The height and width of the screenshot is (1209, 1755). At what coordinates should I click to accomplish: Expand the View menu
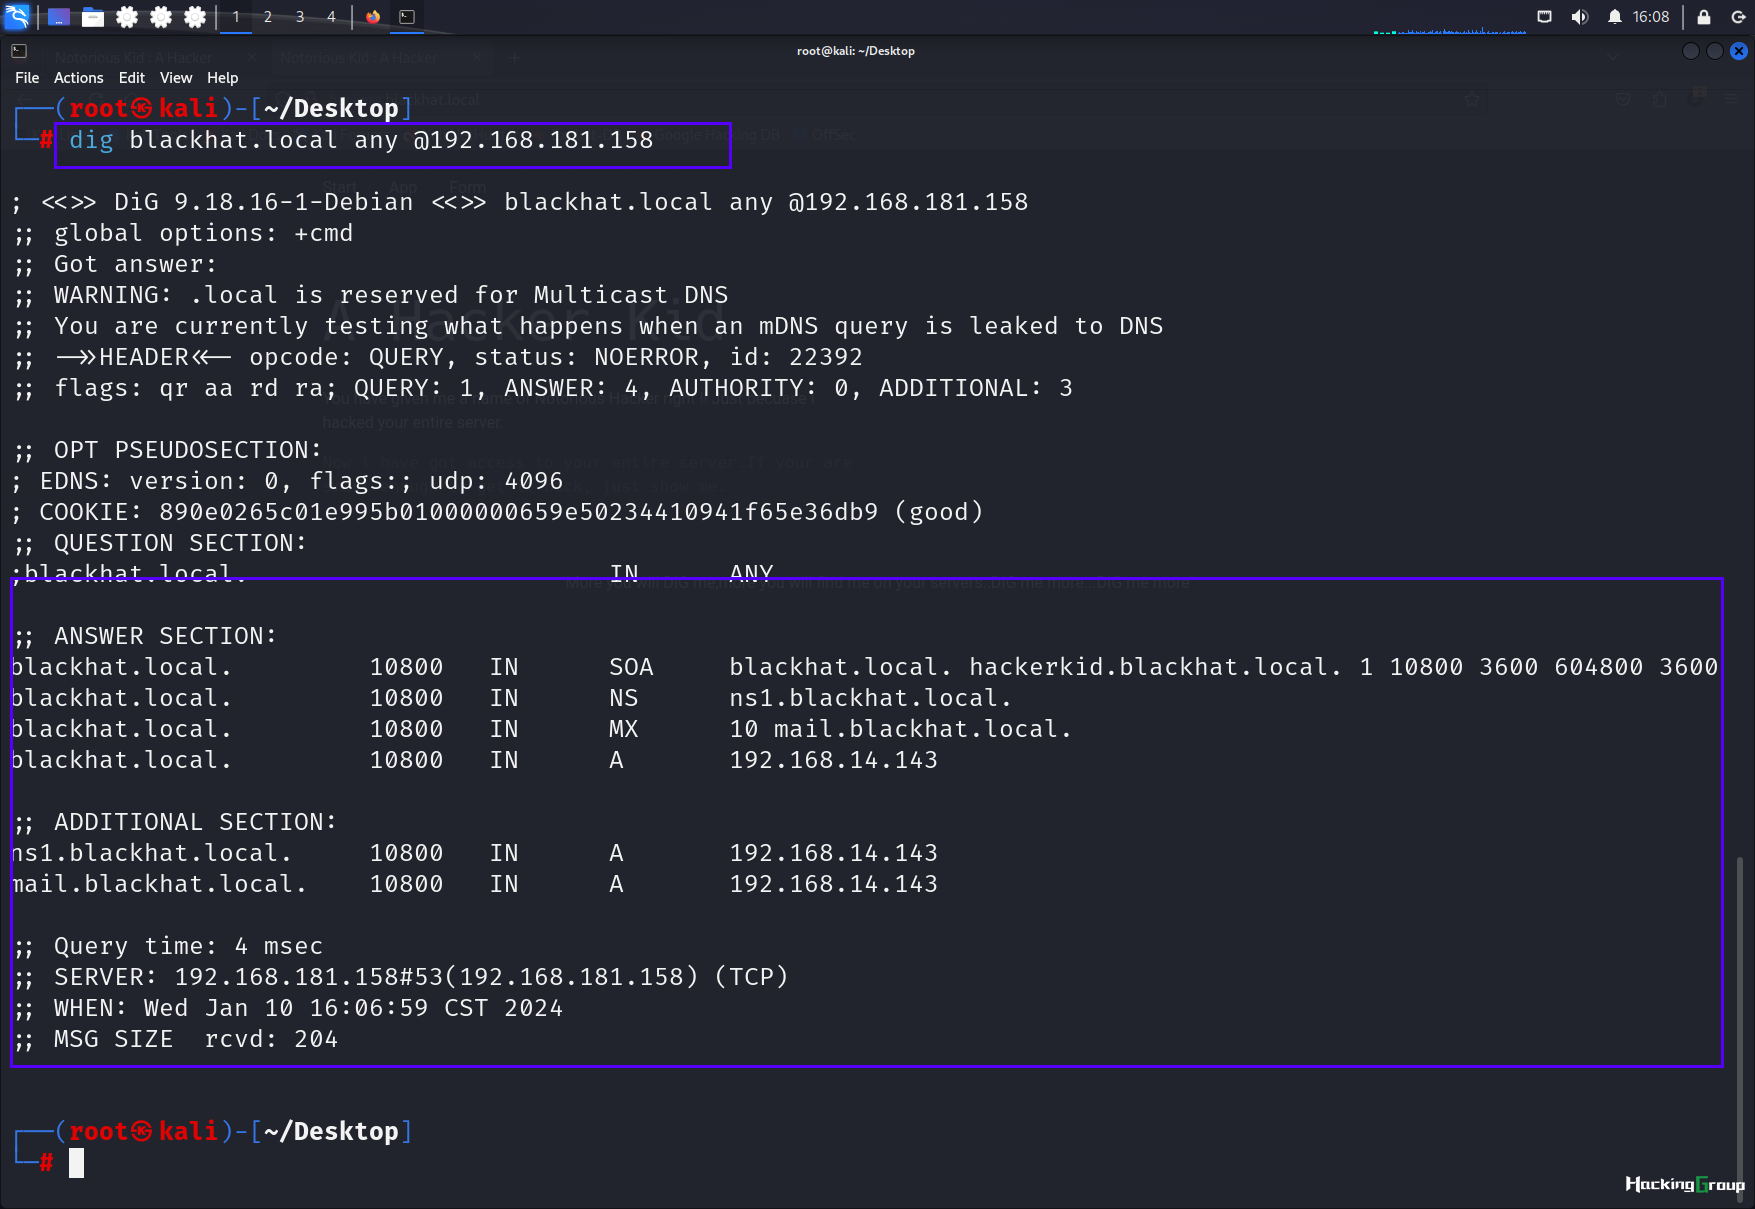[x=176, y=78]
